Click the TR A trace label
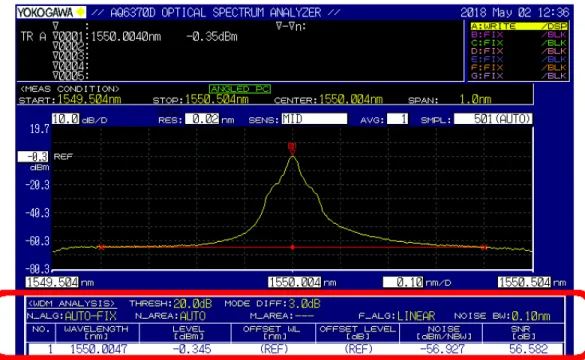Image resolution: width=585 pixels, height=360 pixels. click(34, 37)
